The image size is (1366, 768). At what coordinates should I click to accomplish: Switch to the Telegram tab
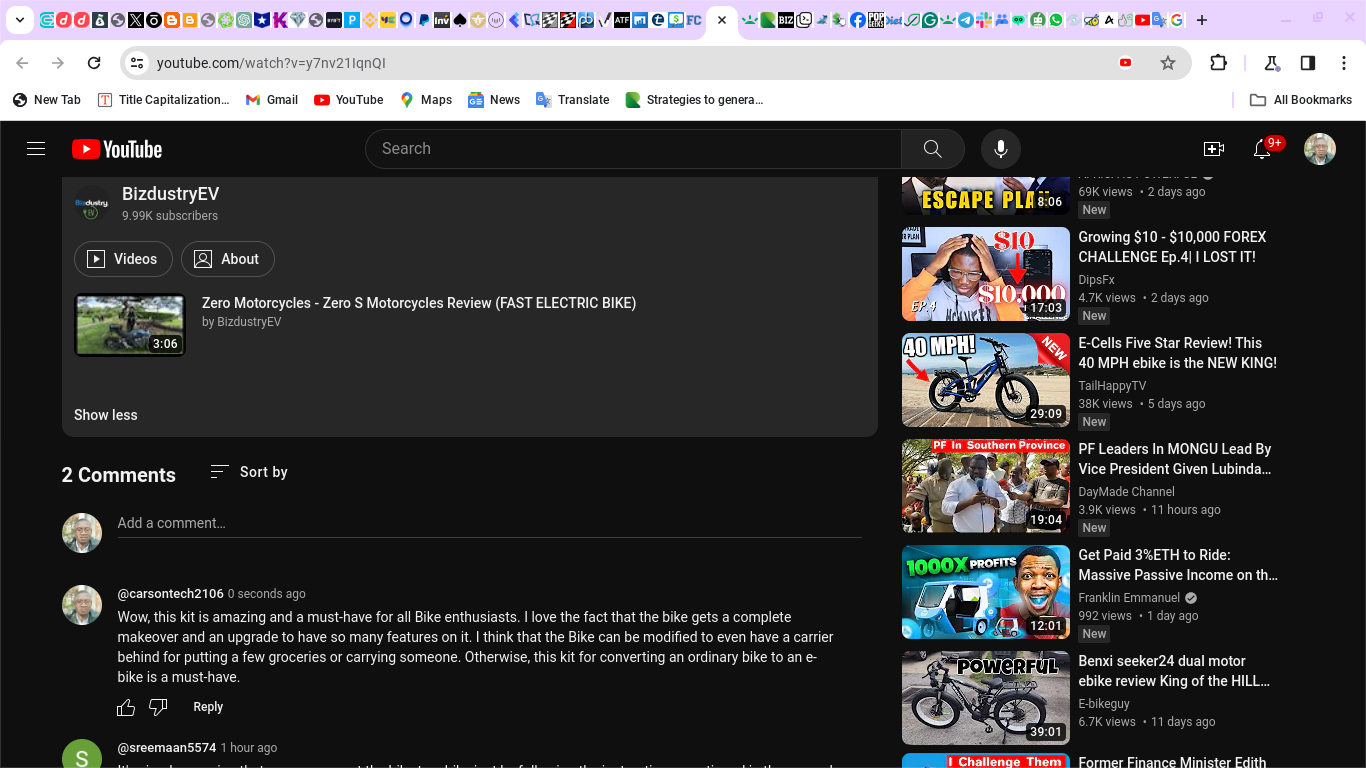click(965, 20)
